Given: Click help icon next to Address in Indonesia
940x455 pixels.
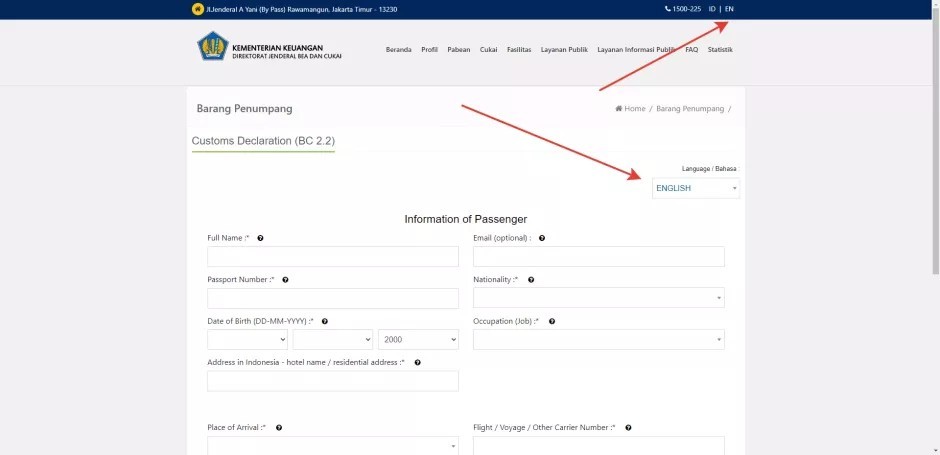Looking at the screenshot, I should 417,363.
